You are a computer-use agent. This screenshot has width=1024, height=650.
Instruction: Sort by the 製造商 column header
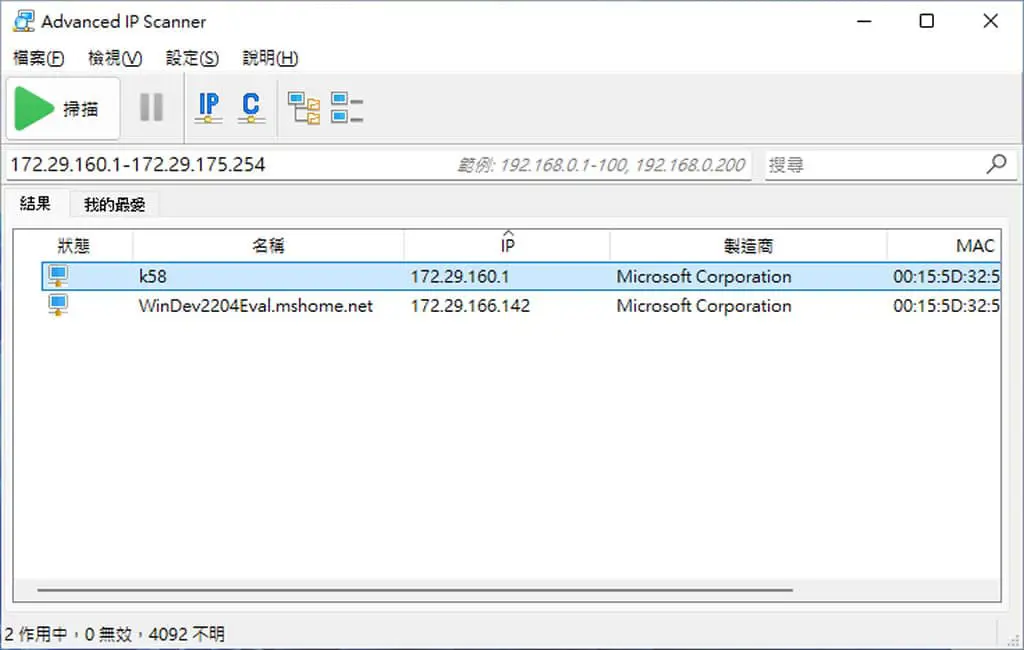(748, 246)
